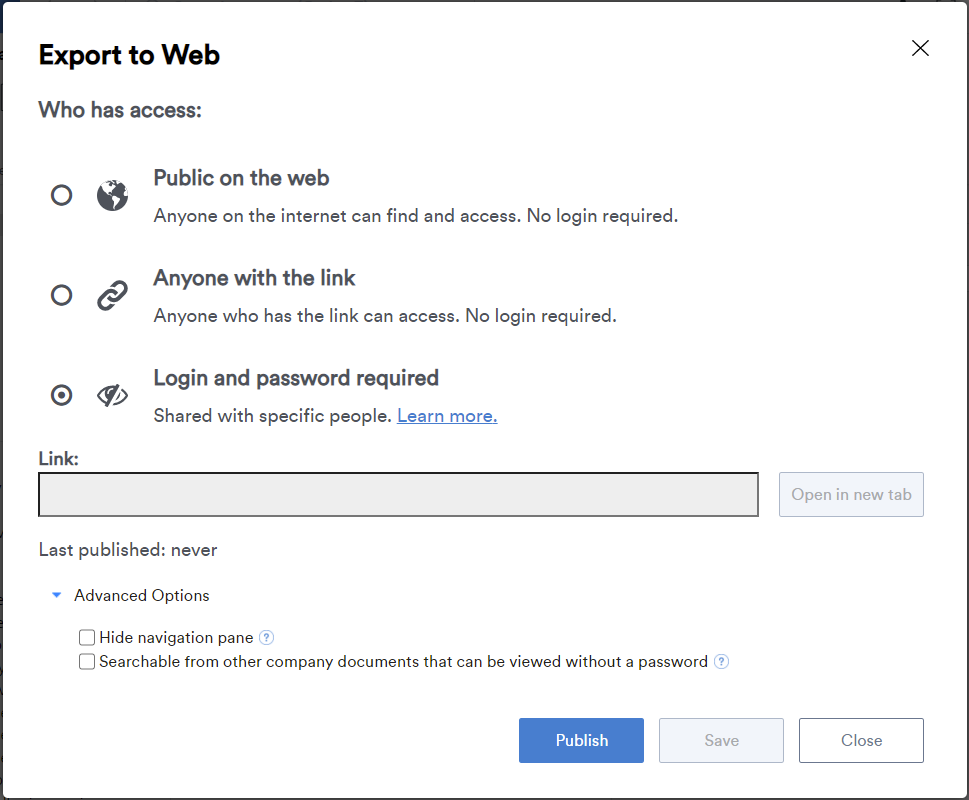Click the Save button
The image size is (969, 800).
(x=721, y=740)
